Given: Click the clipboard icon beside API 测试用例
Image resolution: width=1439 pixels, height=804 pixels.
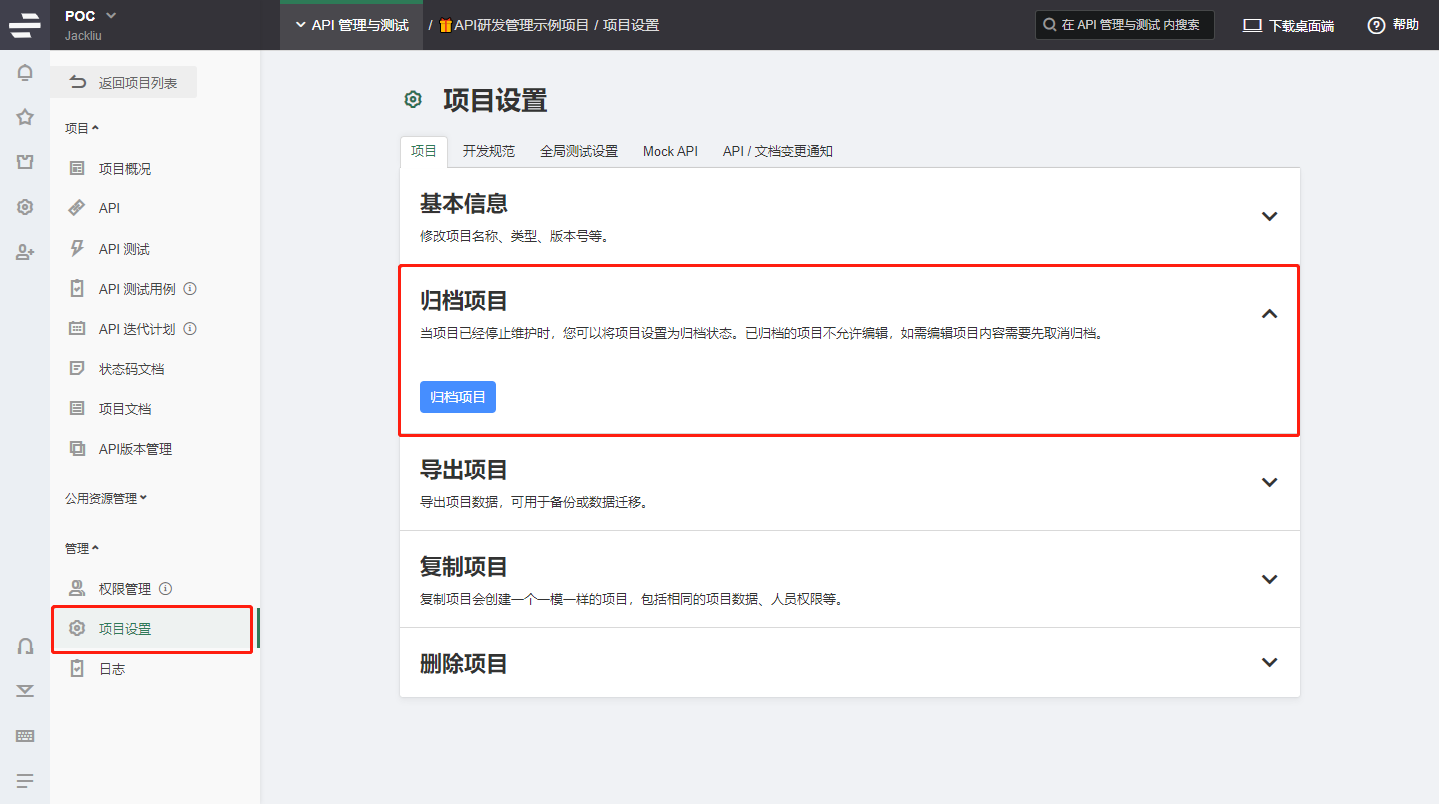Looking at the screenshot, I should 77,288.
